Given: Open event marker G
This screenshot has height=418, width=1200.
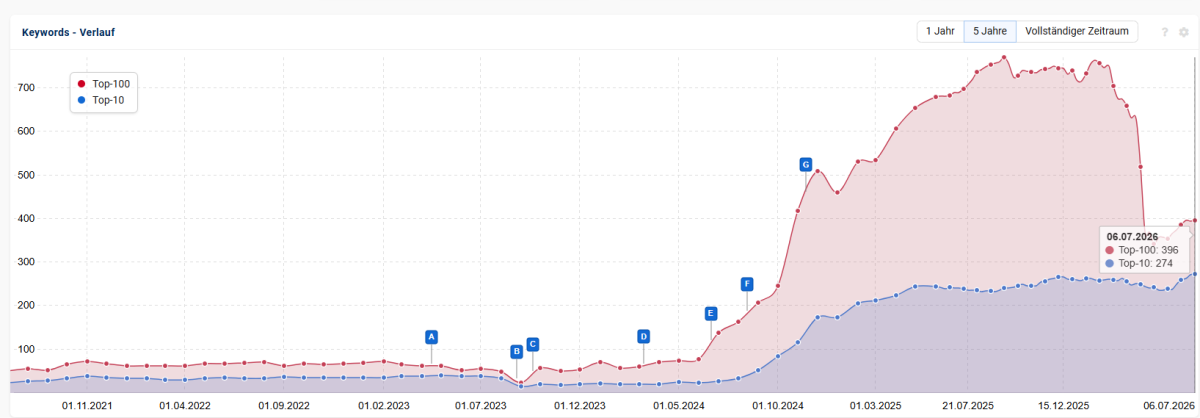Looking at the screenshot, I should [805, 164].
